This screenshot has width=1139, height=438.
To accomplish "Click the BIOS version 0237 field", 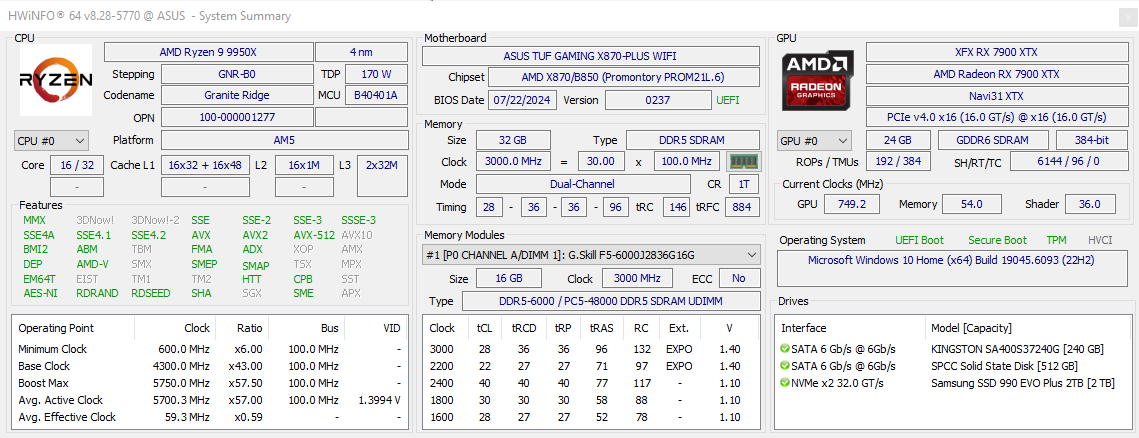I will [x=658, y=100].
